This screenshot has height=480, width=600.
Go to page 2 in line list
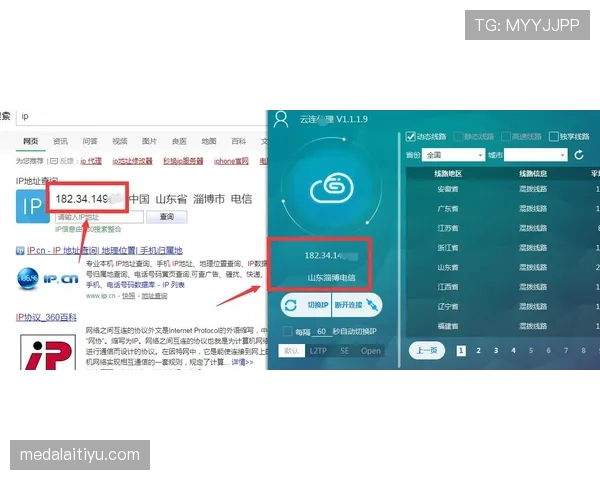pos(478,350)
